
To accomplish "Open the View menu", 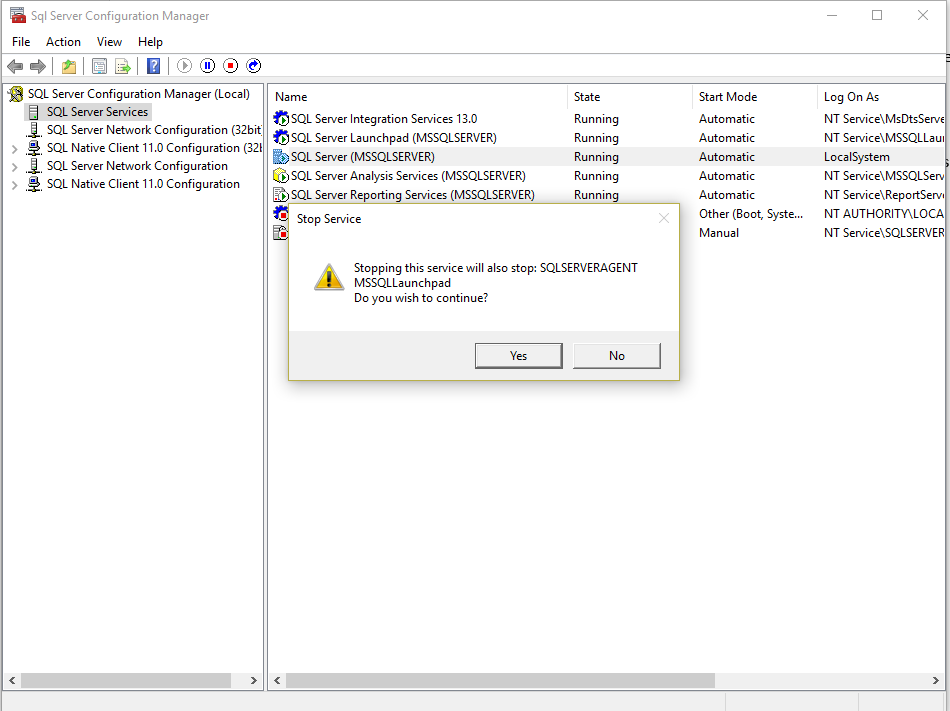I will pyautogui.click(x=109, y=42).
